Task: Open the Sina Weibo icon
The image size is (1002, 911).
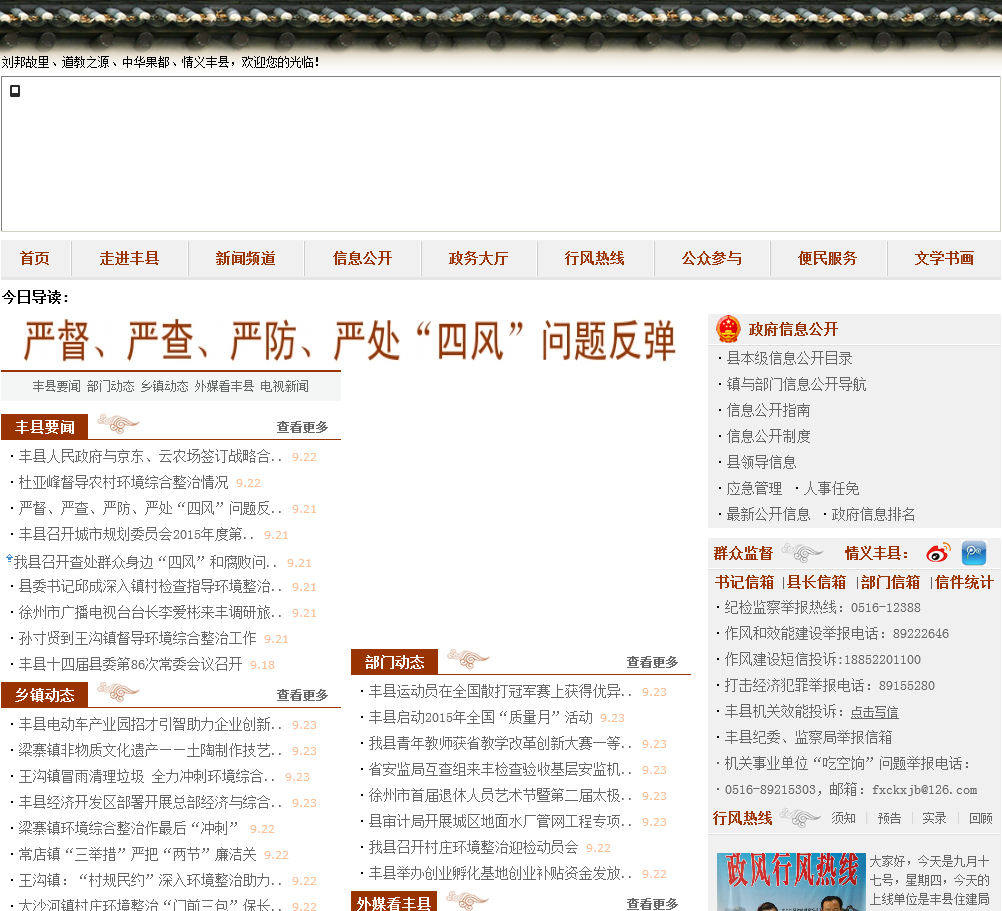Action: point(938,553)
